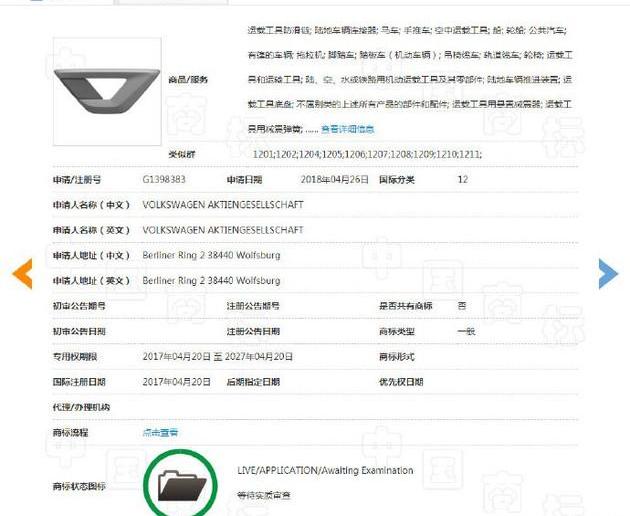The width and height of the screenshot is (630, 516).
Task: Click the 商标流程 label
Action: pos(70,433)
